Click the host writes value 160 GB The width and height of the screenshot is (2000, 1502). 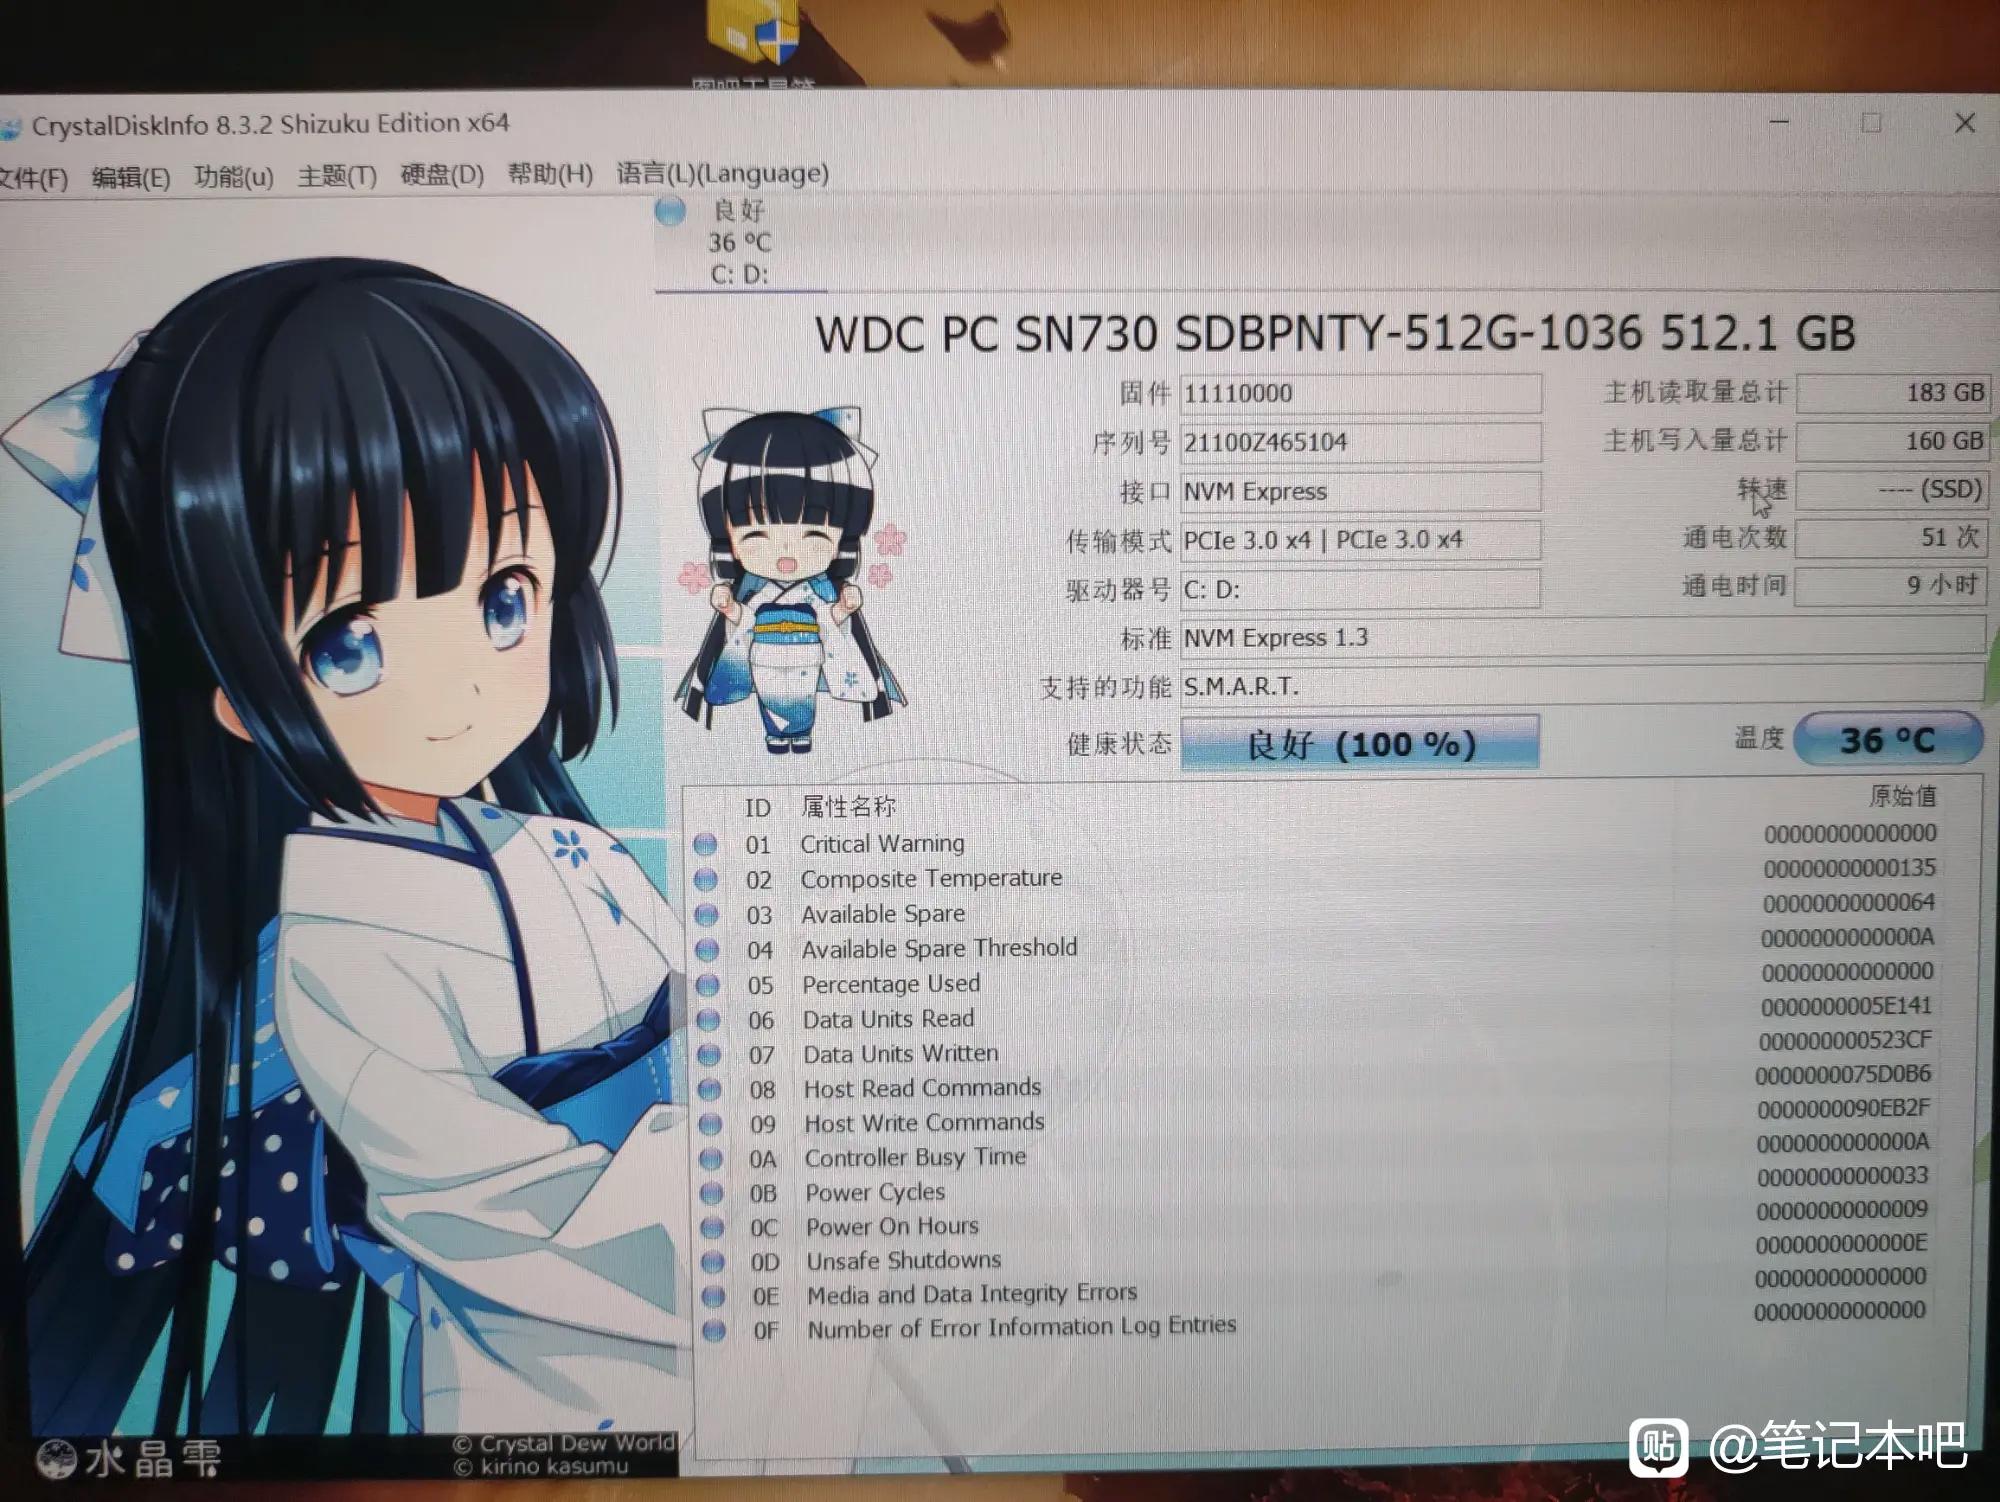[x=1892, y=441]
